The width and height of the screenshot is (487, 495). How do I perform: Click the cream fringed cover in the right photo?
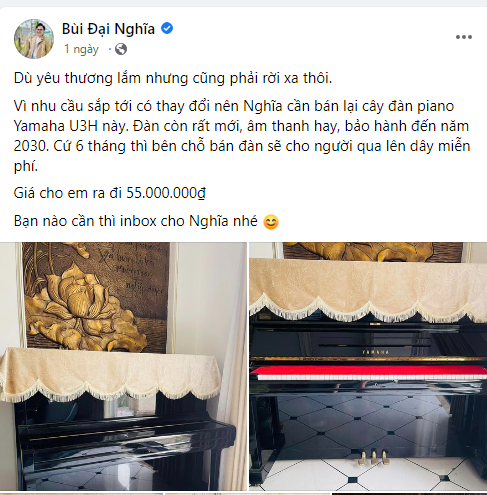point(368,290)
